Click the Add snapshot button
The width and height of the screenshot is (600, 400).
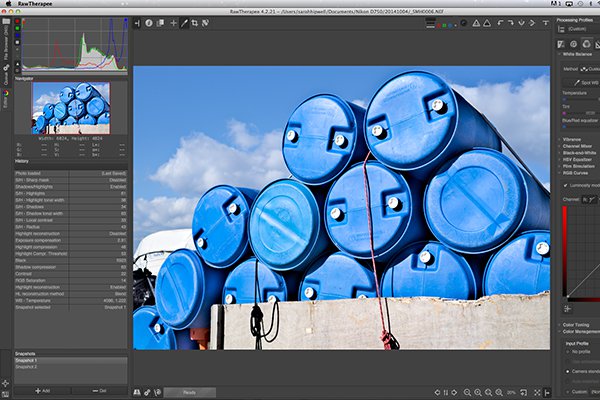click(x=44, y=390)
